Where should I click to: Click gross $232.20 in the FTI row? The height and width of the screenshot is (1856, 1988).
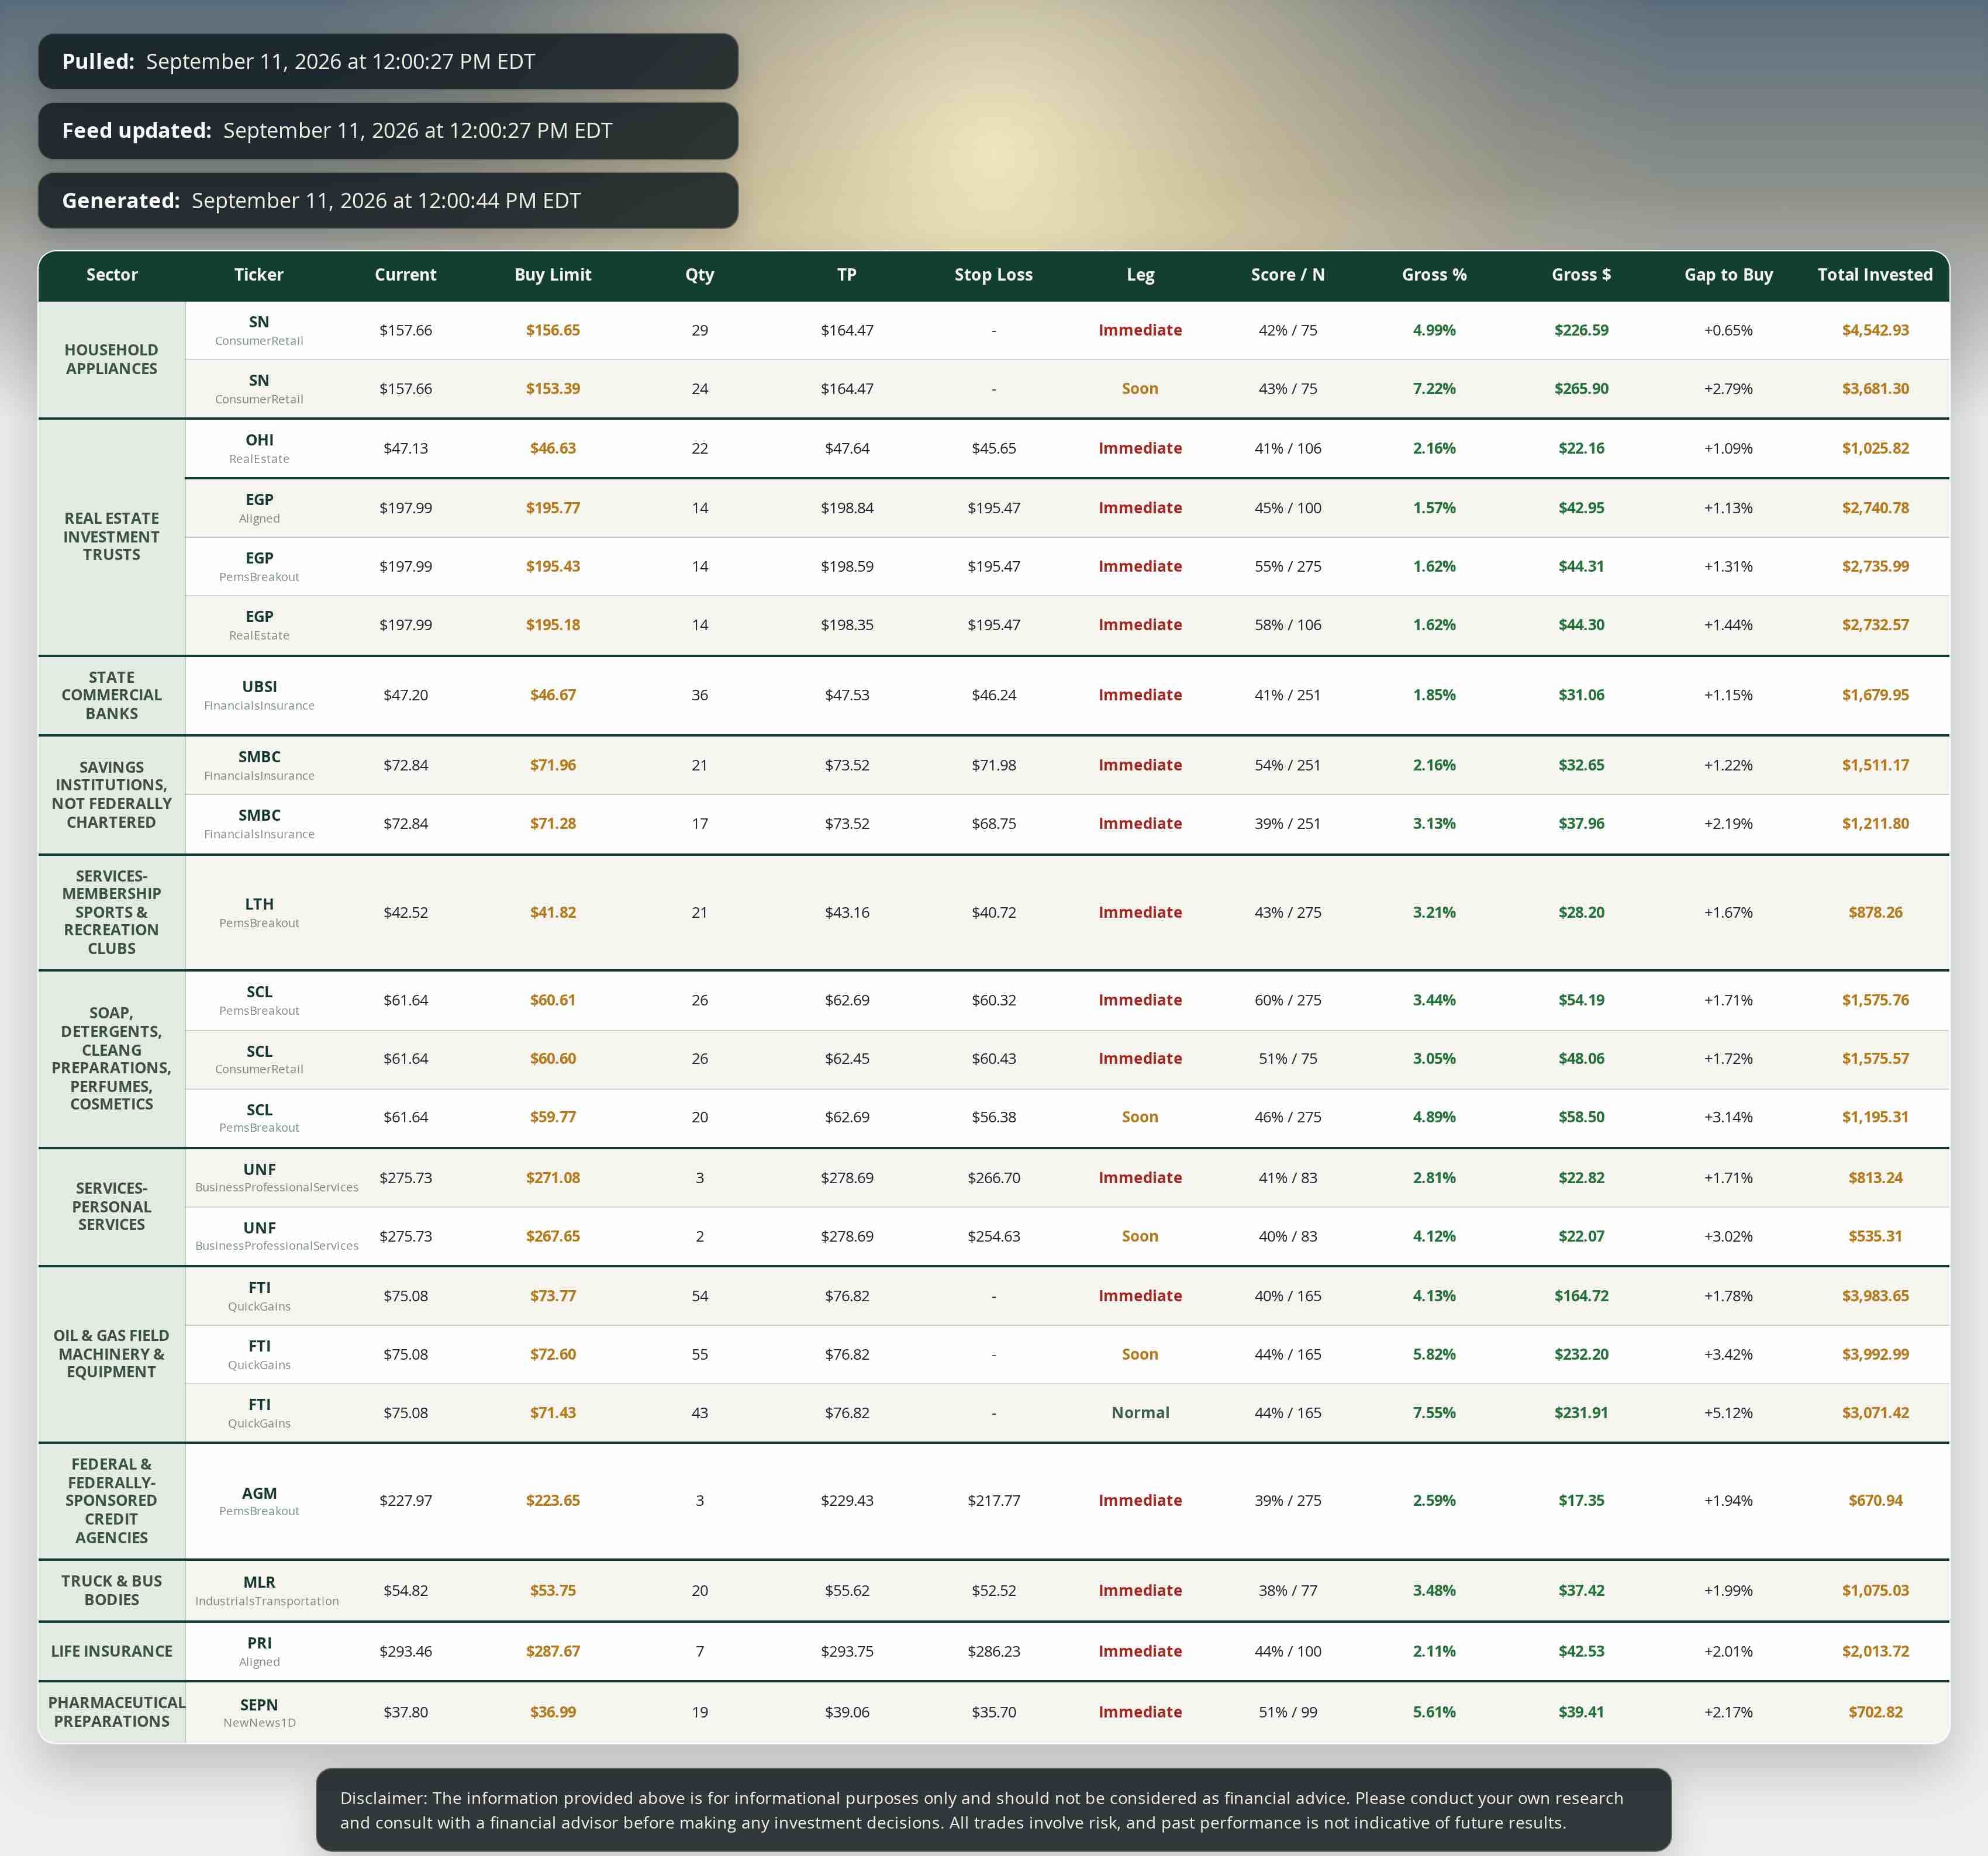[1581, 1354]
